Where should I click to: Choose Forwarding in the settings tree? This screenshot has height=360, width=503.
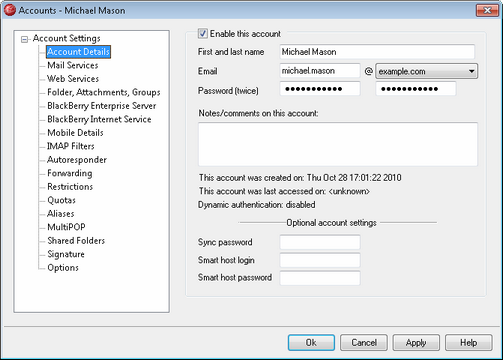tap(70, 173)
